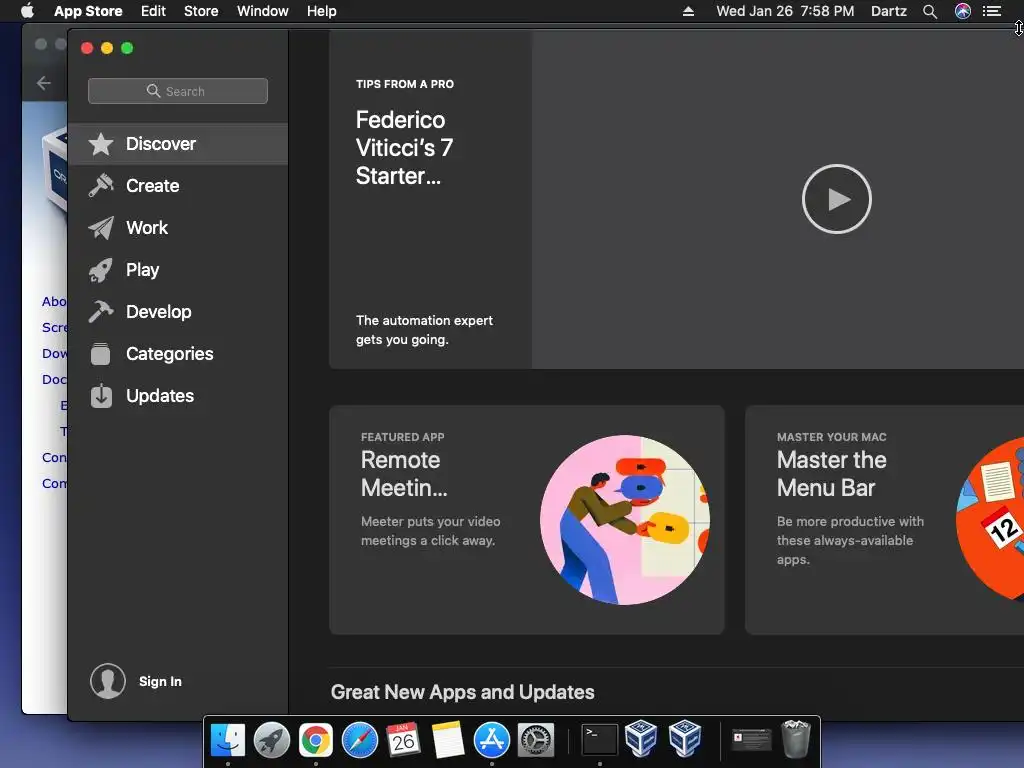Screen dimensions: 1024x768
Task: Open the Window menu
Action: coord(263,11)
